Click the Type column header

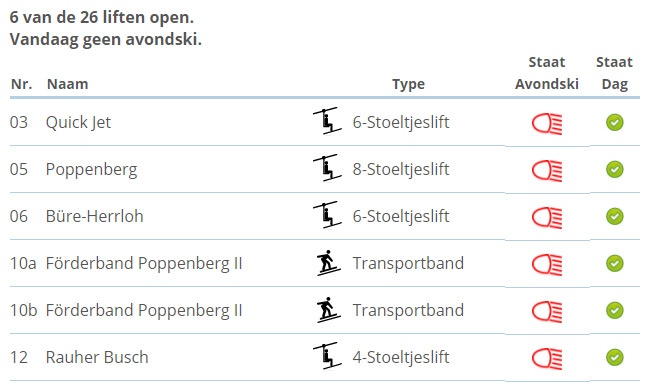pos(408,84)
